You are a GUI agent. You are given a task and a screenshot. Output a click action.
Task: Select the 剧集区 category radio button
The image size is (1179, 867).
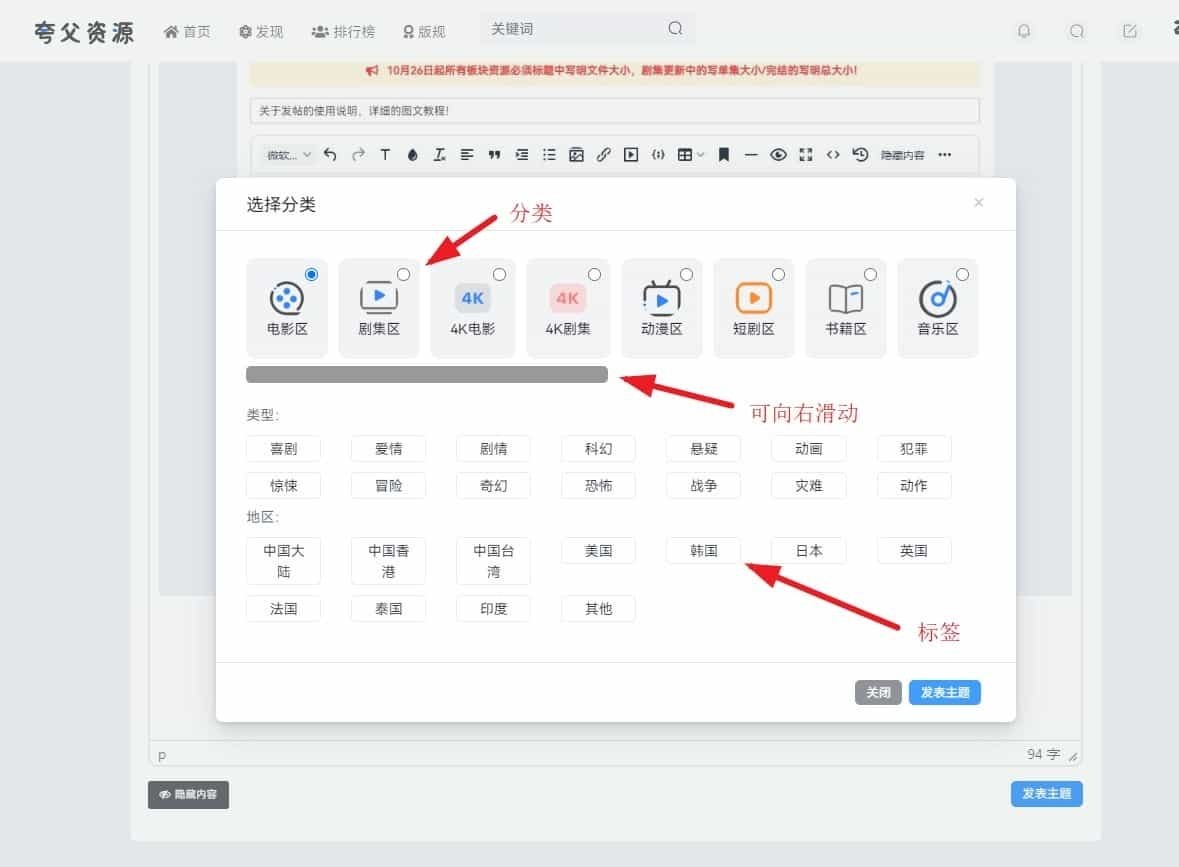click(403, 274)
